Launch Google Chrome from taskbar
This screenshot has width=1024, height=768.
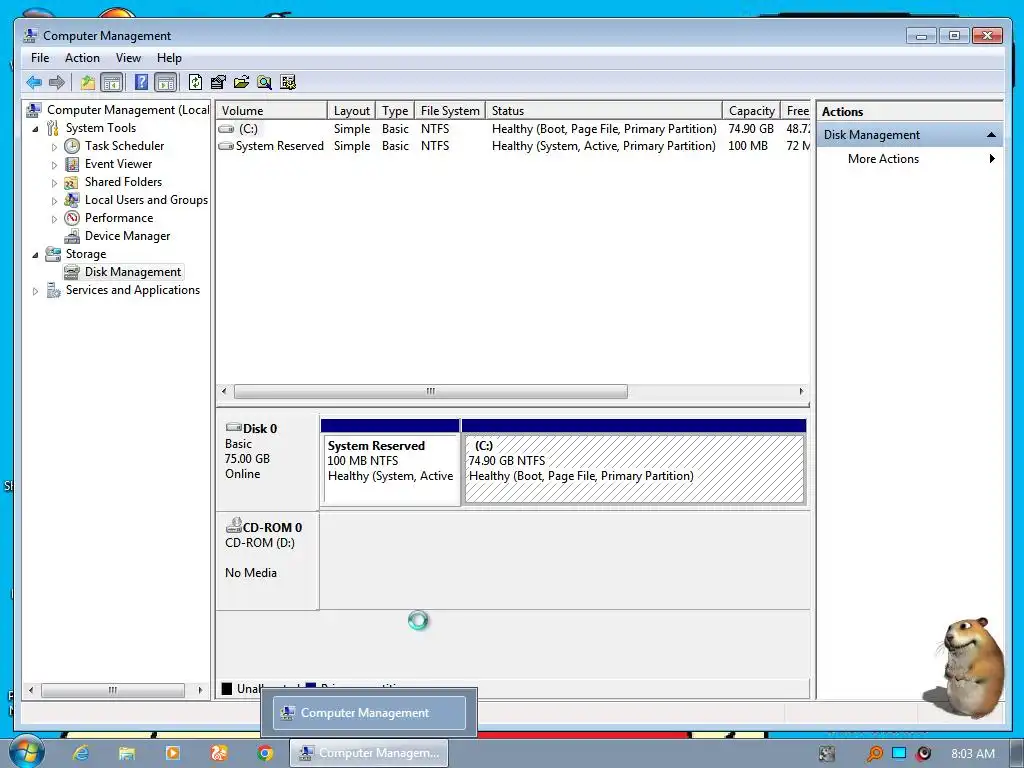click(x=264, y=753)
